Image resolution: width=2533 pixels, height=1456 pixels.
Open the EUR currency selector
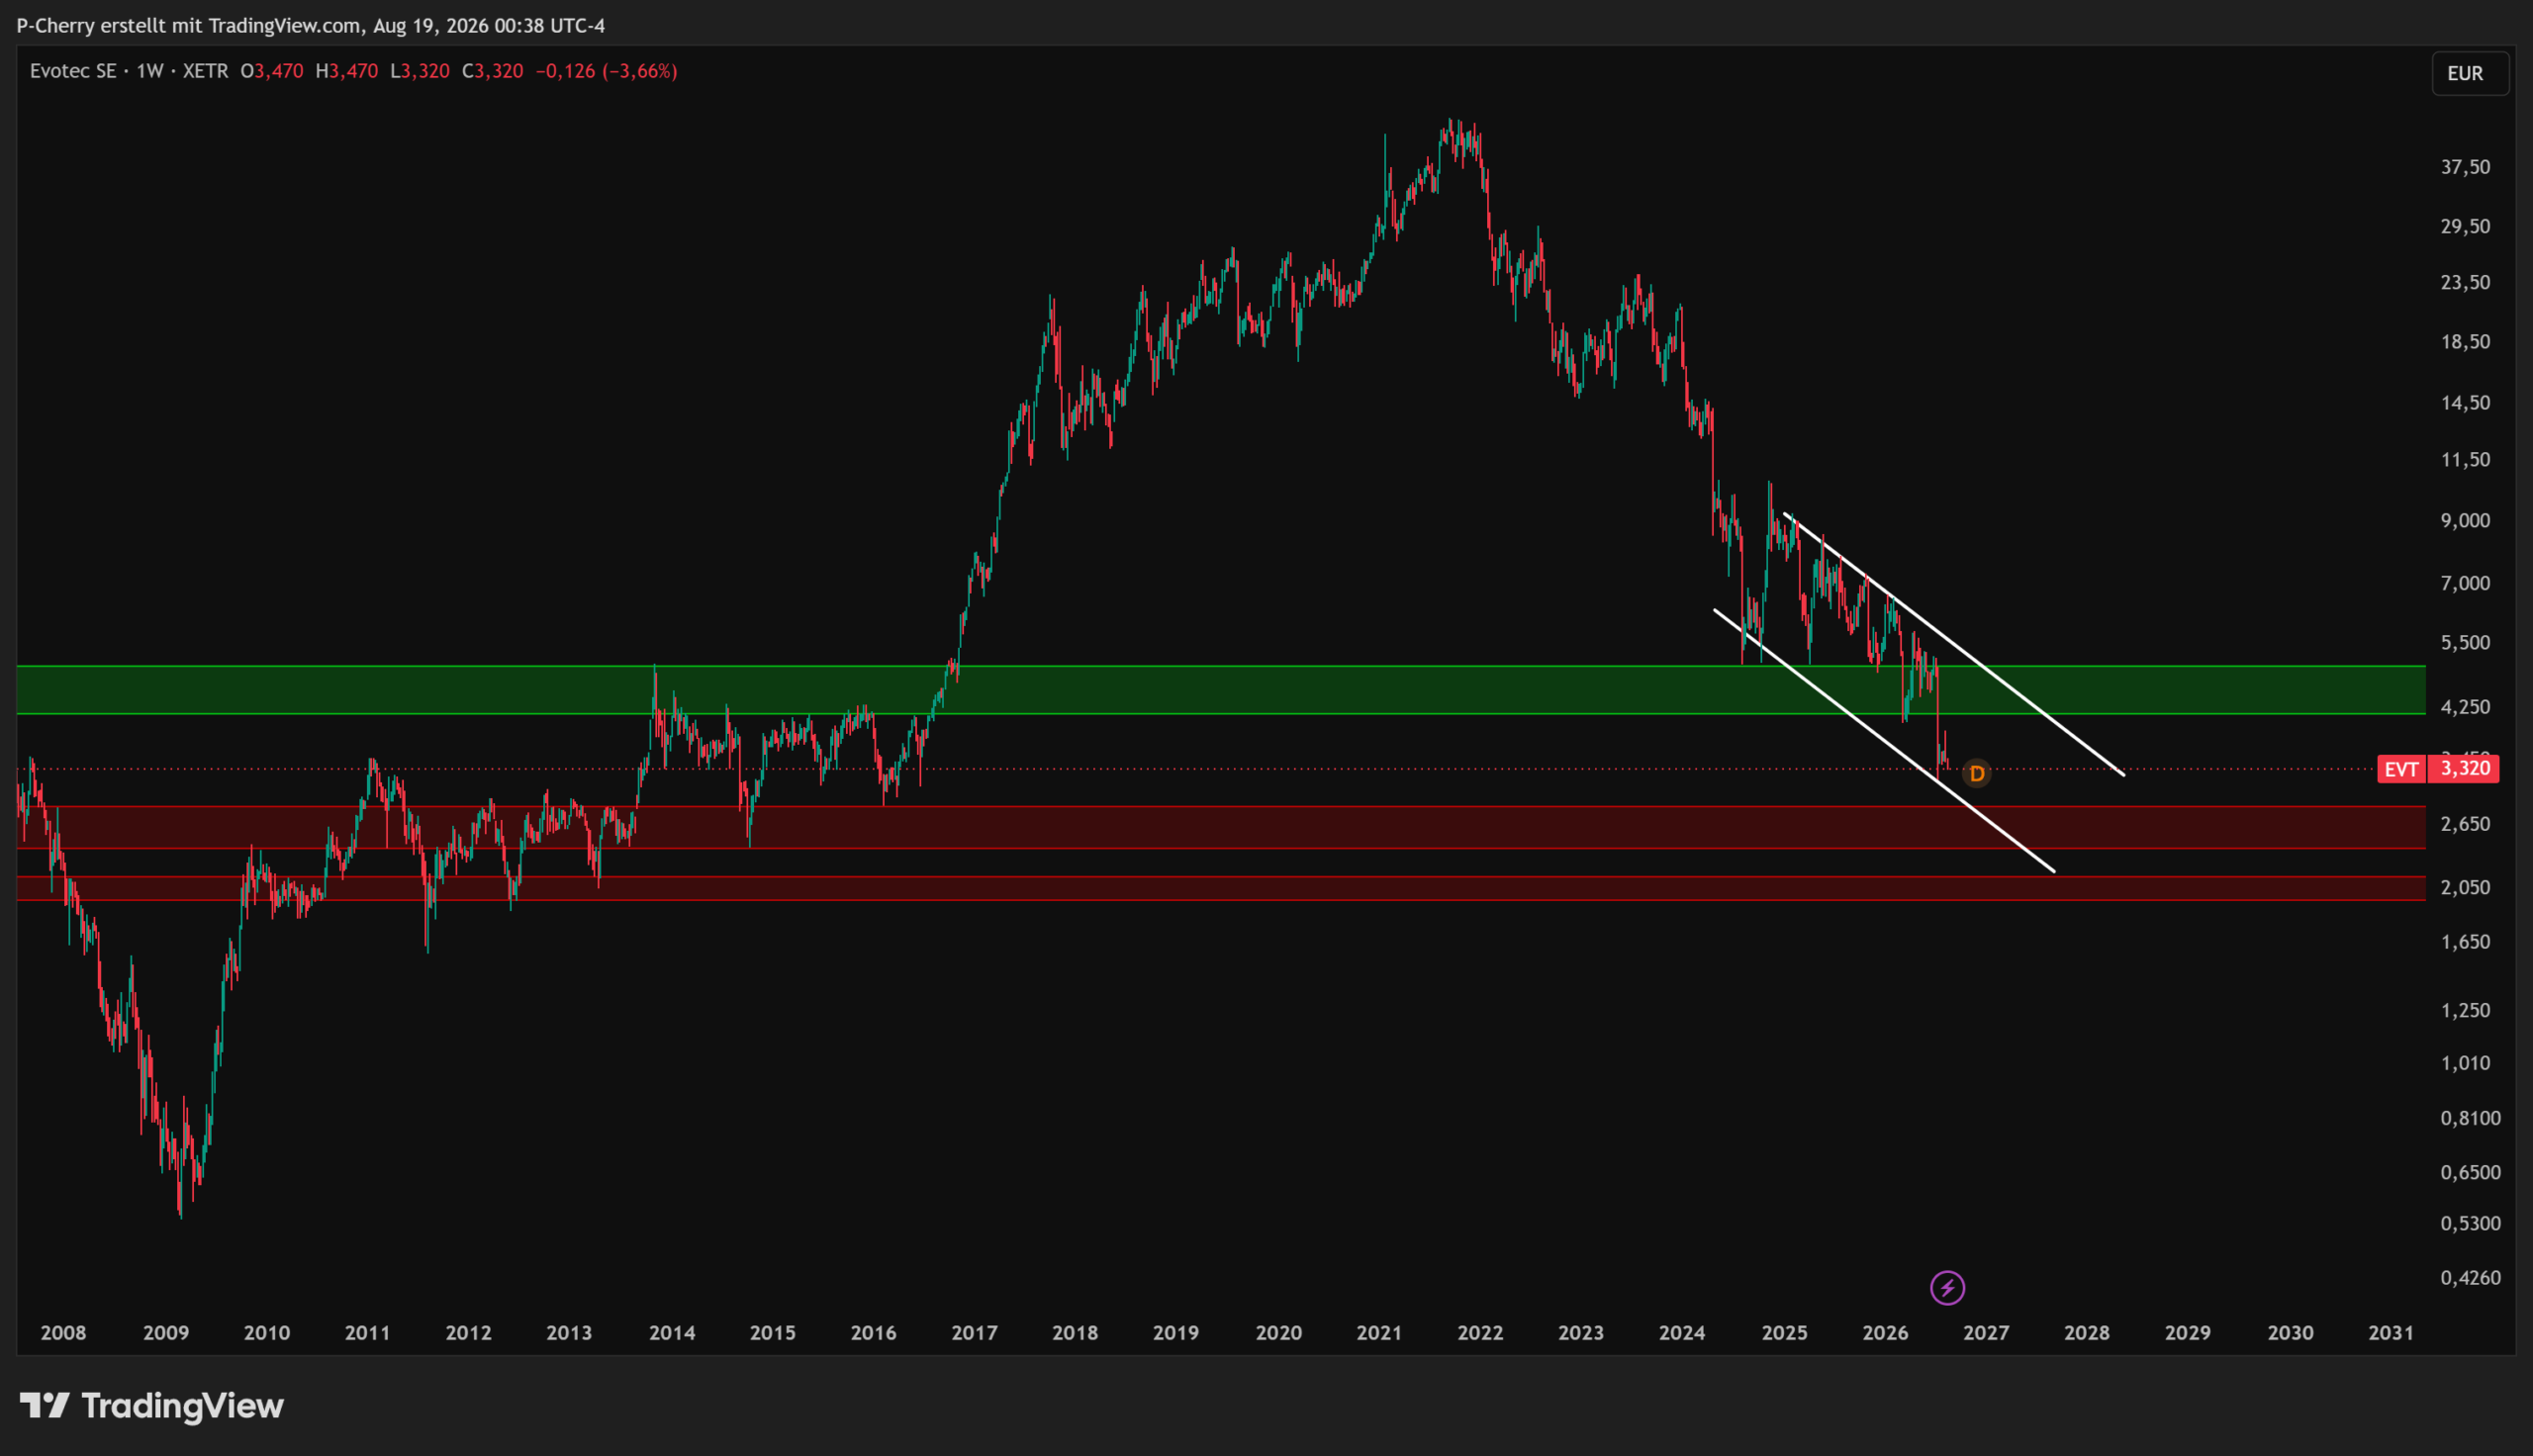coord(2470,73)
